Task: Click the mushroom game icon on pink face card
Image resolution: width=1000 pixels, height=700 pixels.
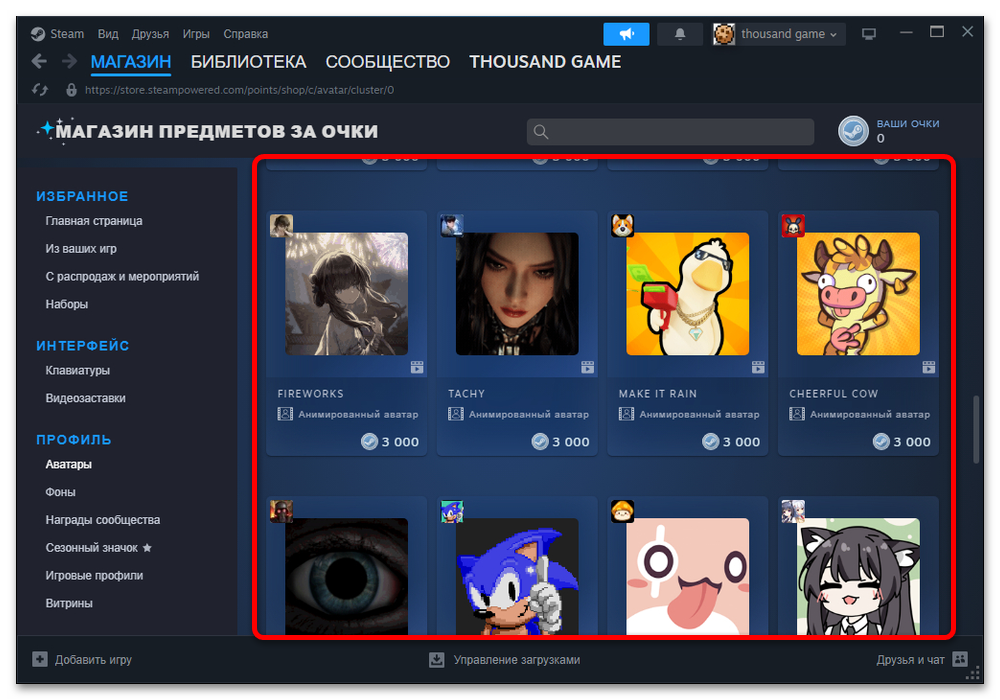Action: tap(622, 511)
